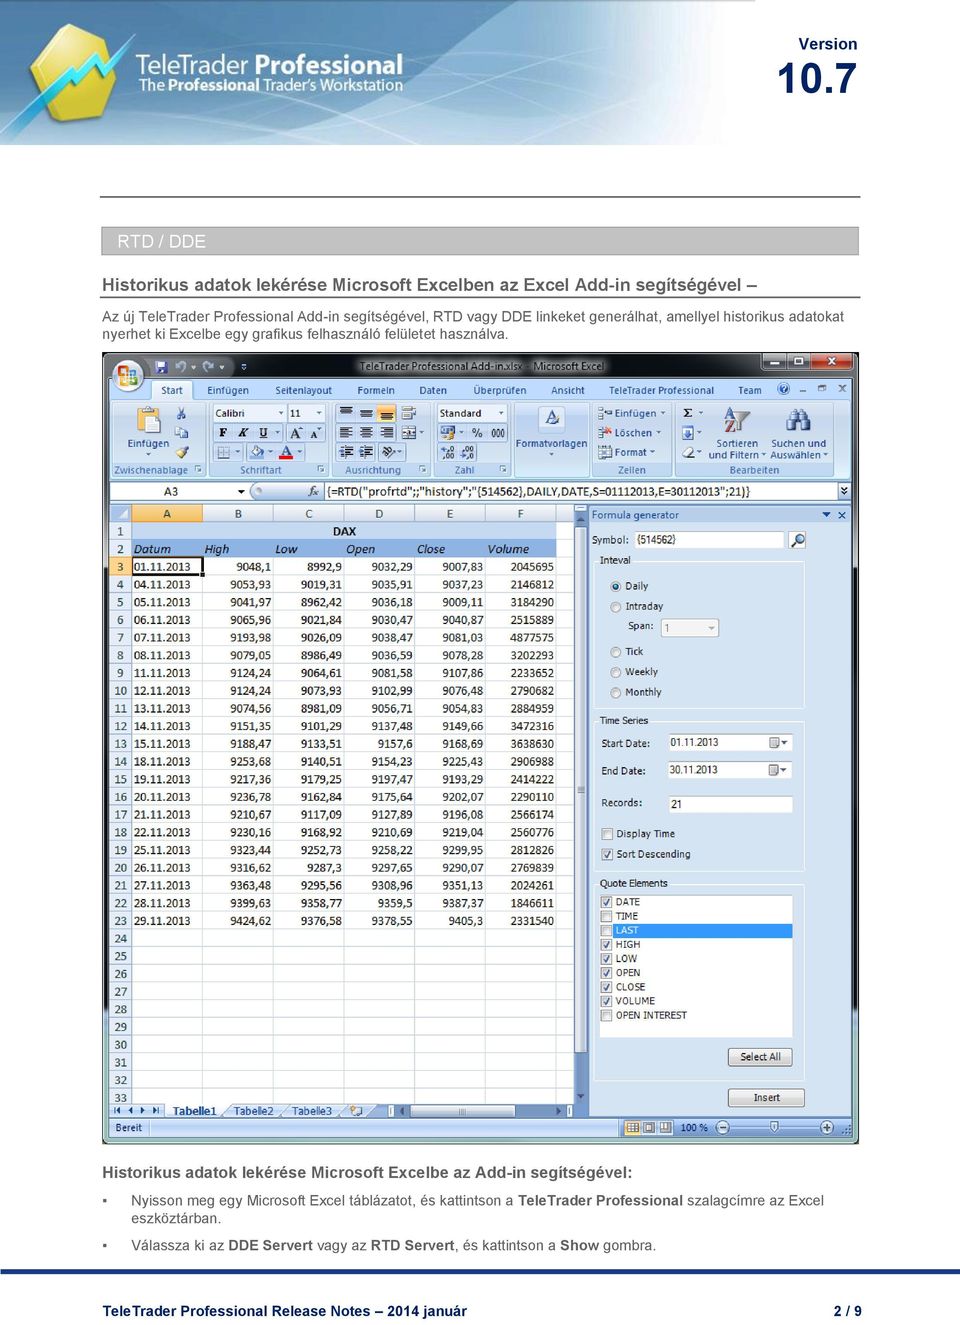Click the percent style icon
Screen dimensions: 960x1325
click(477, 433)
